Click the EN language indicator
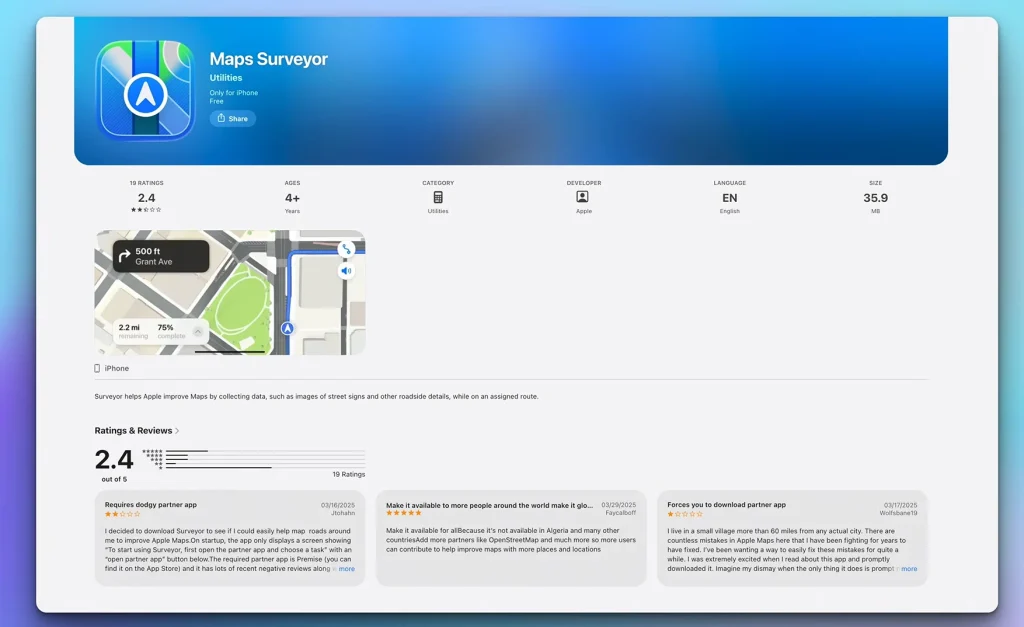The height and width of the screenshot is (627, 1024). click(729, 198)
